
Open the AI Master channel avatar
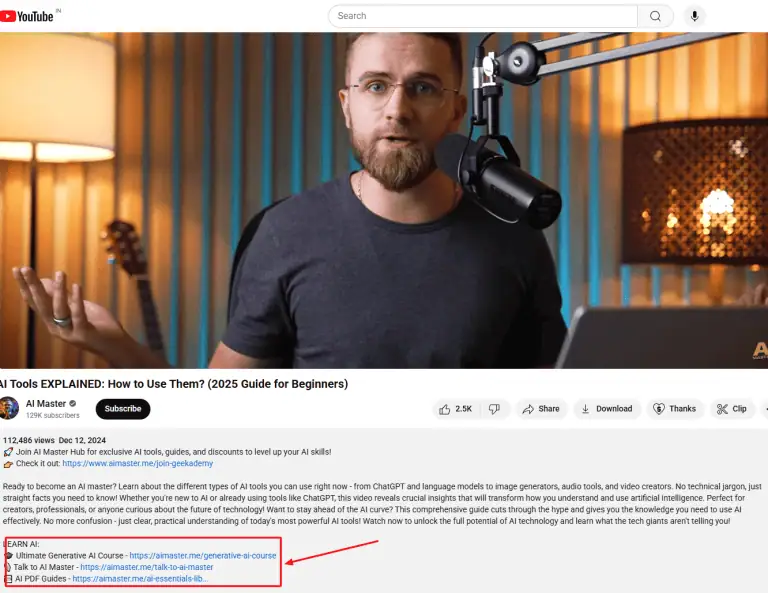[x=9, y=408]
